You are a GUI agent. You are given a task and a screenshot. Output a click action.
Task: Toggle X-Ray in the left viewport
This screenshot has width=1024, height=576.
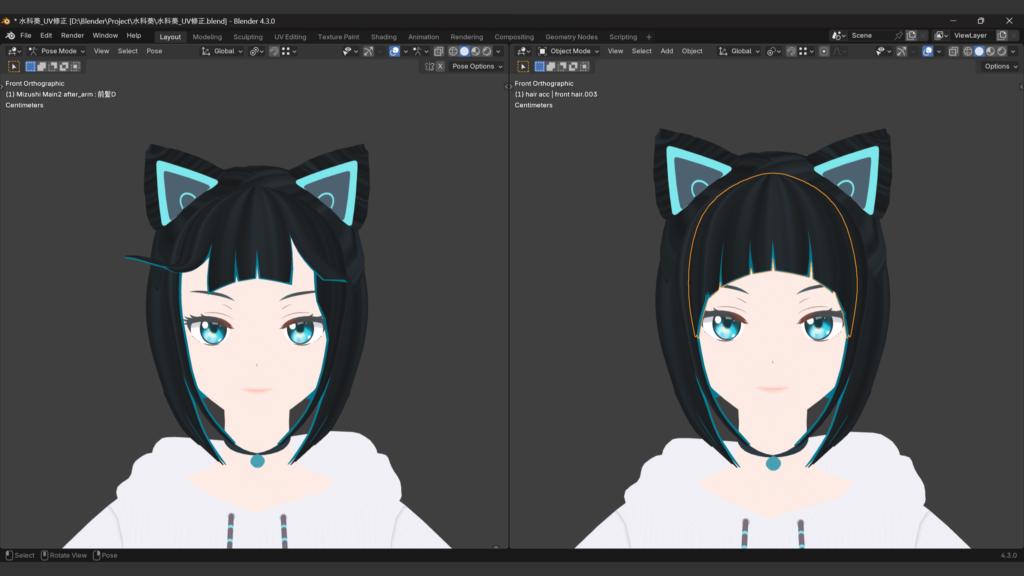pyautogui.click(x=438, y=51)
